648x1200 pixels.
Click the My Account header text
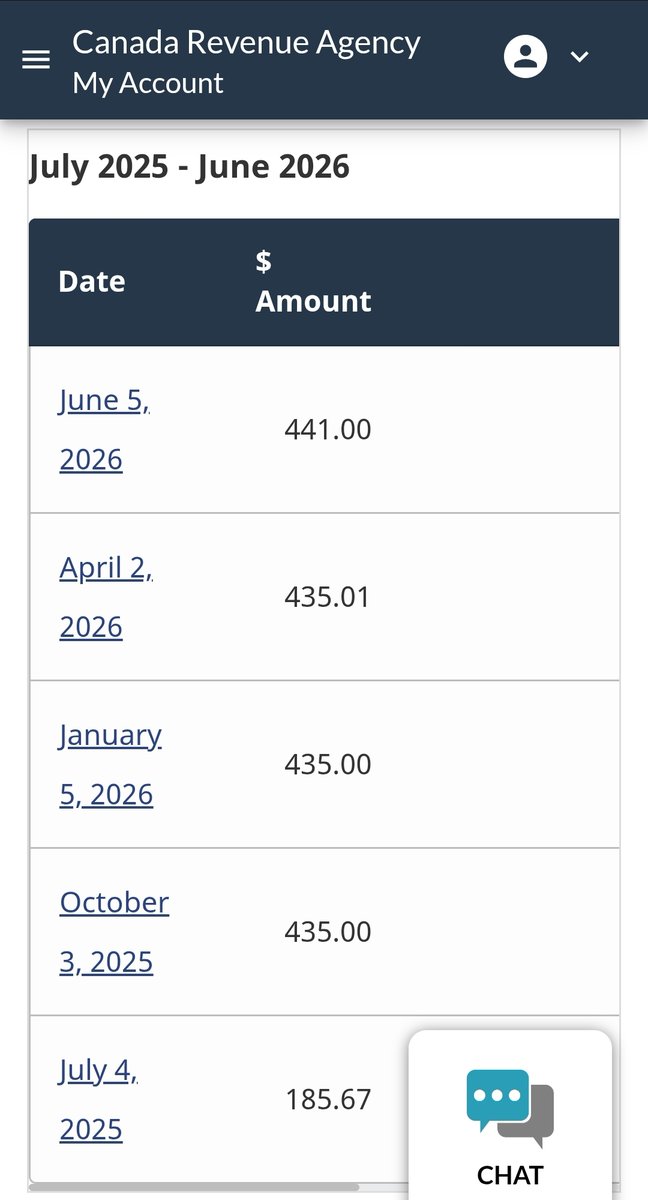(x=148, y=83)
